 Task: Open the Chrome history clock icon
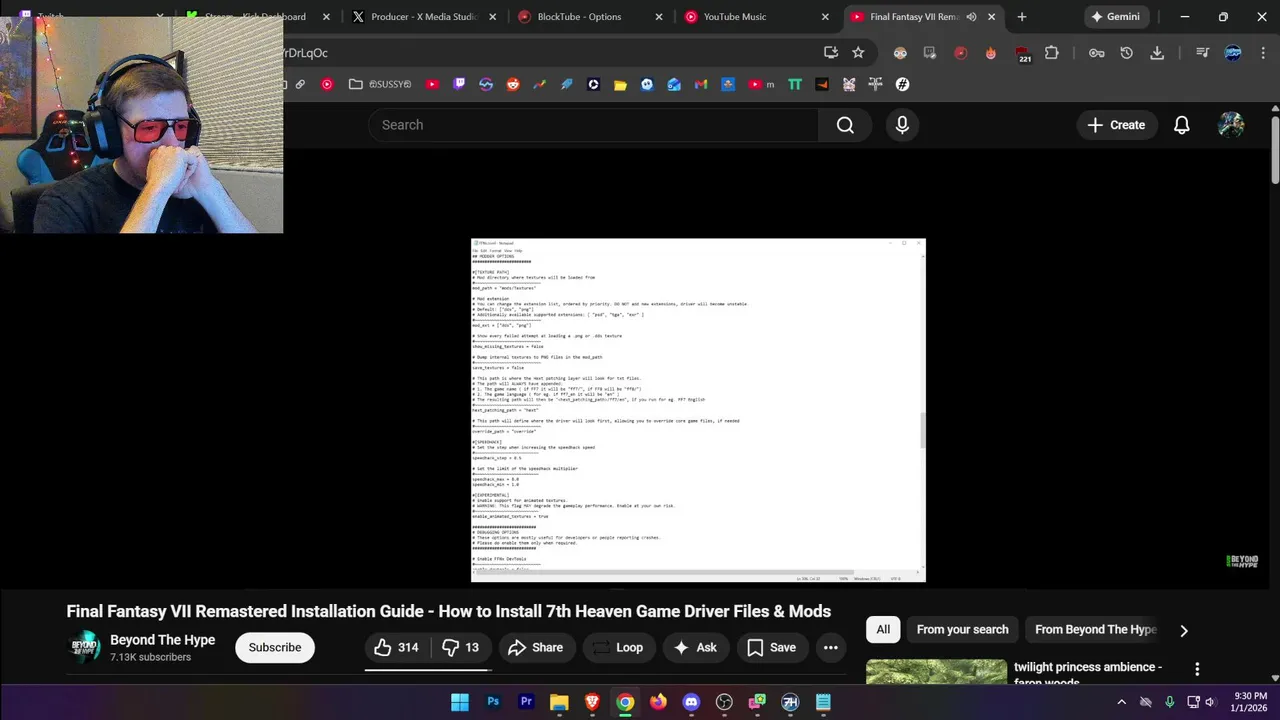(x=1127, y=53)
